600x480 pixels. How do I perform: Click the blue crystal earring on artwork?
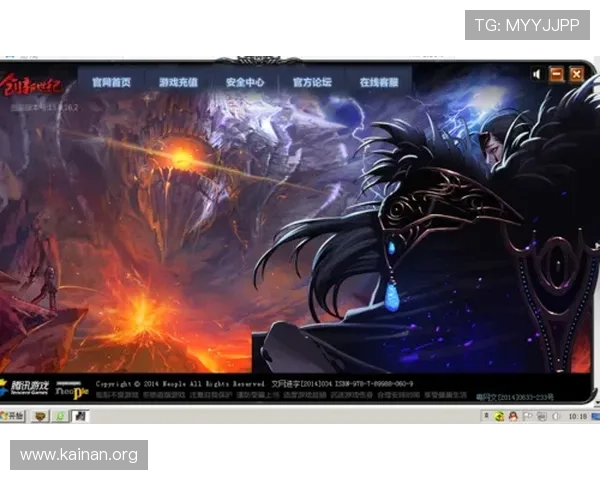tap(392, 294)
